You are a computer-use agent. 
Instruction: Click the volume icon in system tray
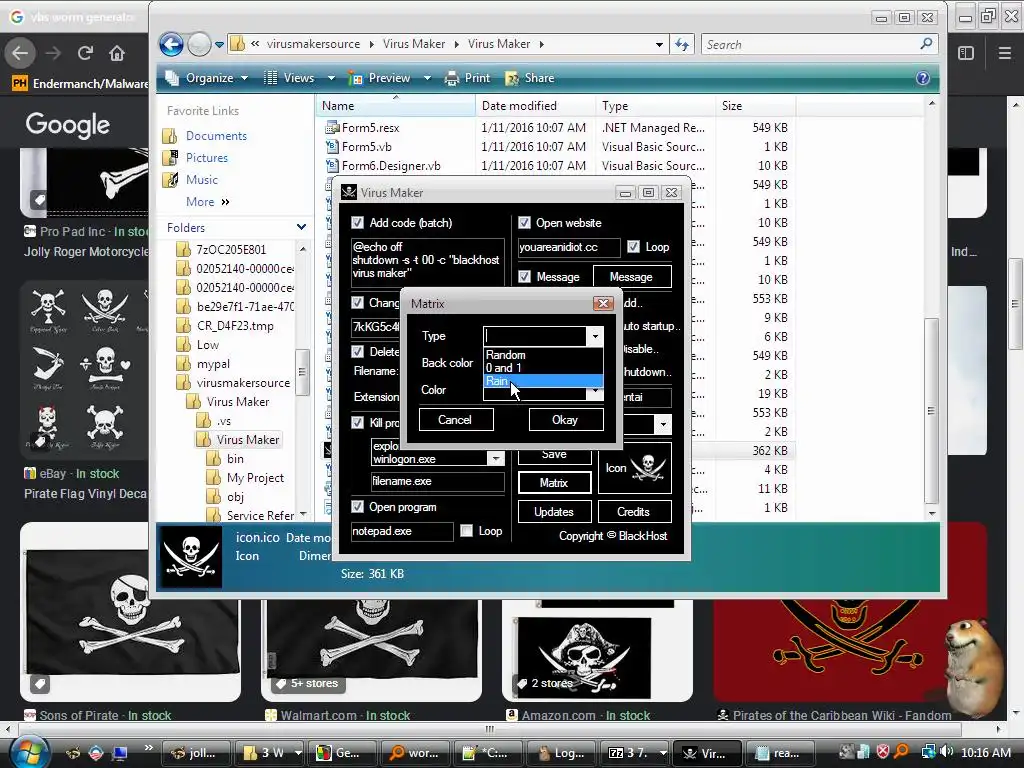point(947,752)
